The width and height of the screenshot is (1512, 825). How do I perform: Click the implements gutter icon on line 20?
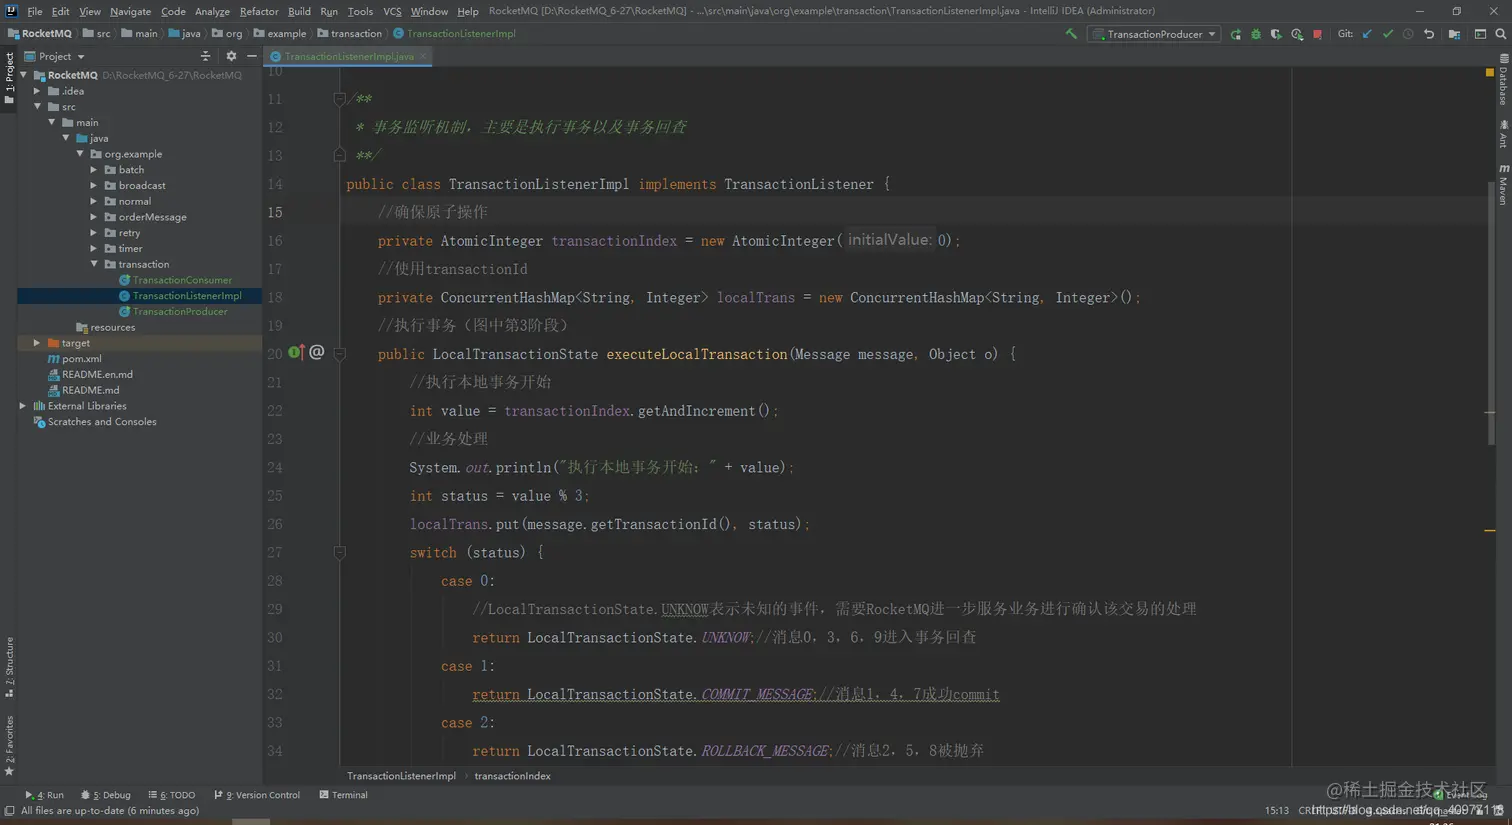pos(295,352)
